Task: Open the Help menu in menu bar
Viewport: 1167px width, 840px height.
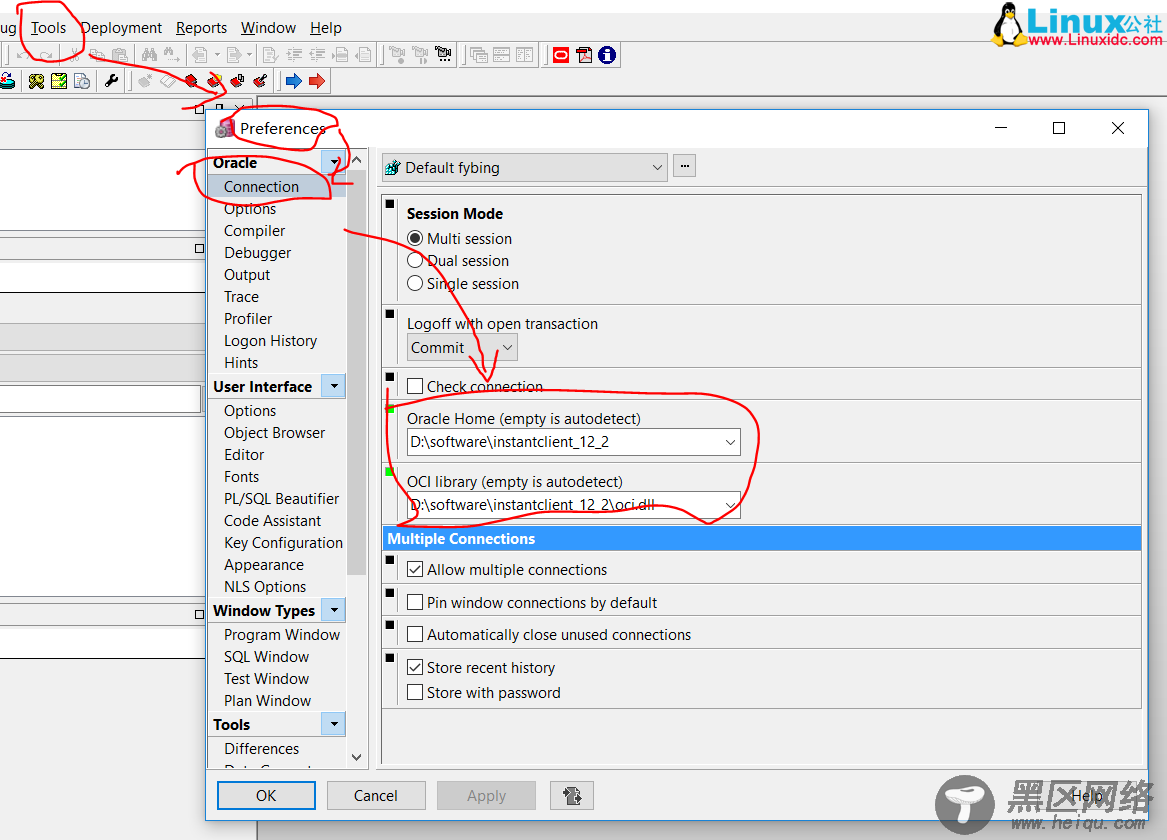Action: pos(326,28)
